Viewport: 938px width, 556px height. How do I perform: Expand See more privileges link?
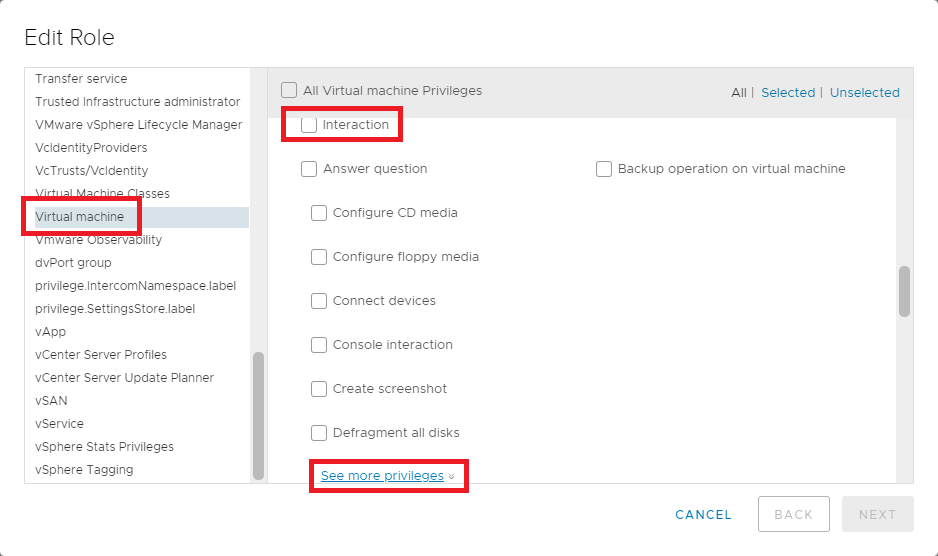pos(382,476)
